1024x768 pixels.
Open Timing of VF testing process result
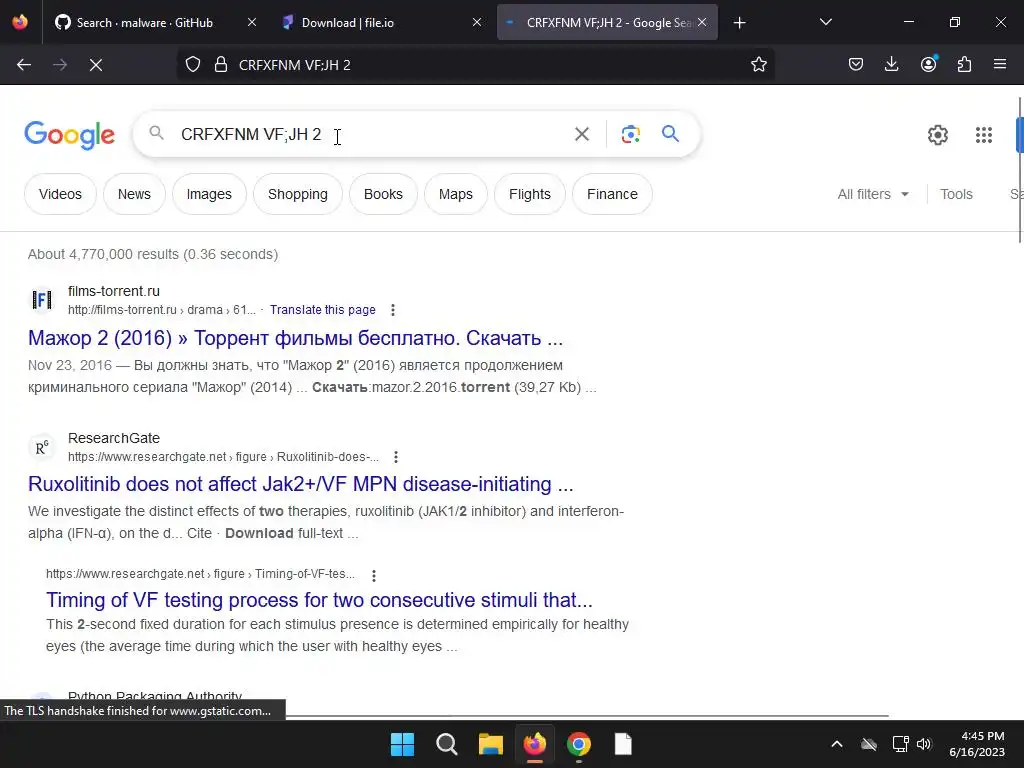pos(319,600)
